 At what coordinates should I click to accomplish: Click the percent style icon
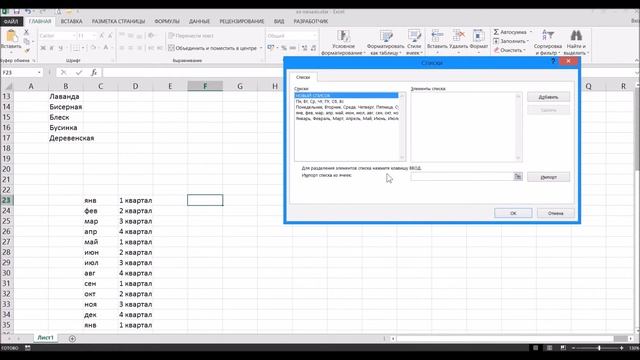point(284,48)
